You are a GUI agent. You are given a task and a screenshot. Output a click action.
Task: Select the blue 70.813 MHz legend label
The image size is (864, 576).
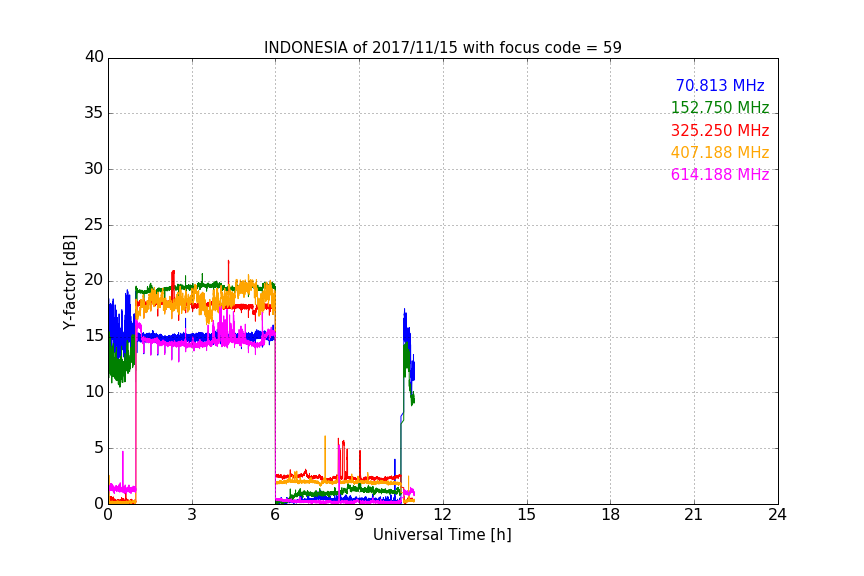click(x=720, y=85)
